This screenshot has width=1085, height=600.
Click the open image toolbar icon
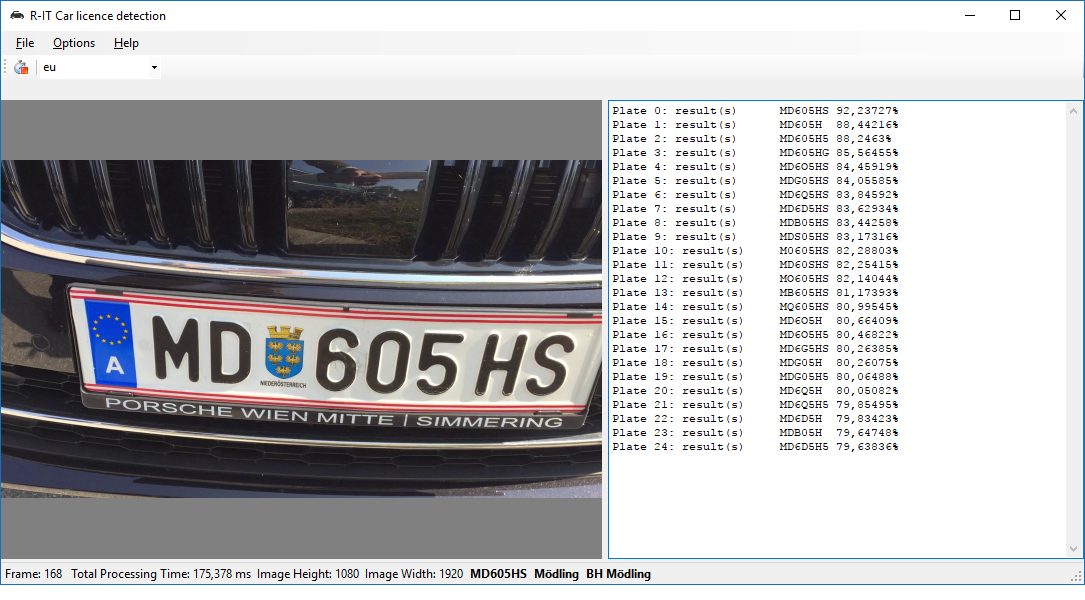(21, 67)
